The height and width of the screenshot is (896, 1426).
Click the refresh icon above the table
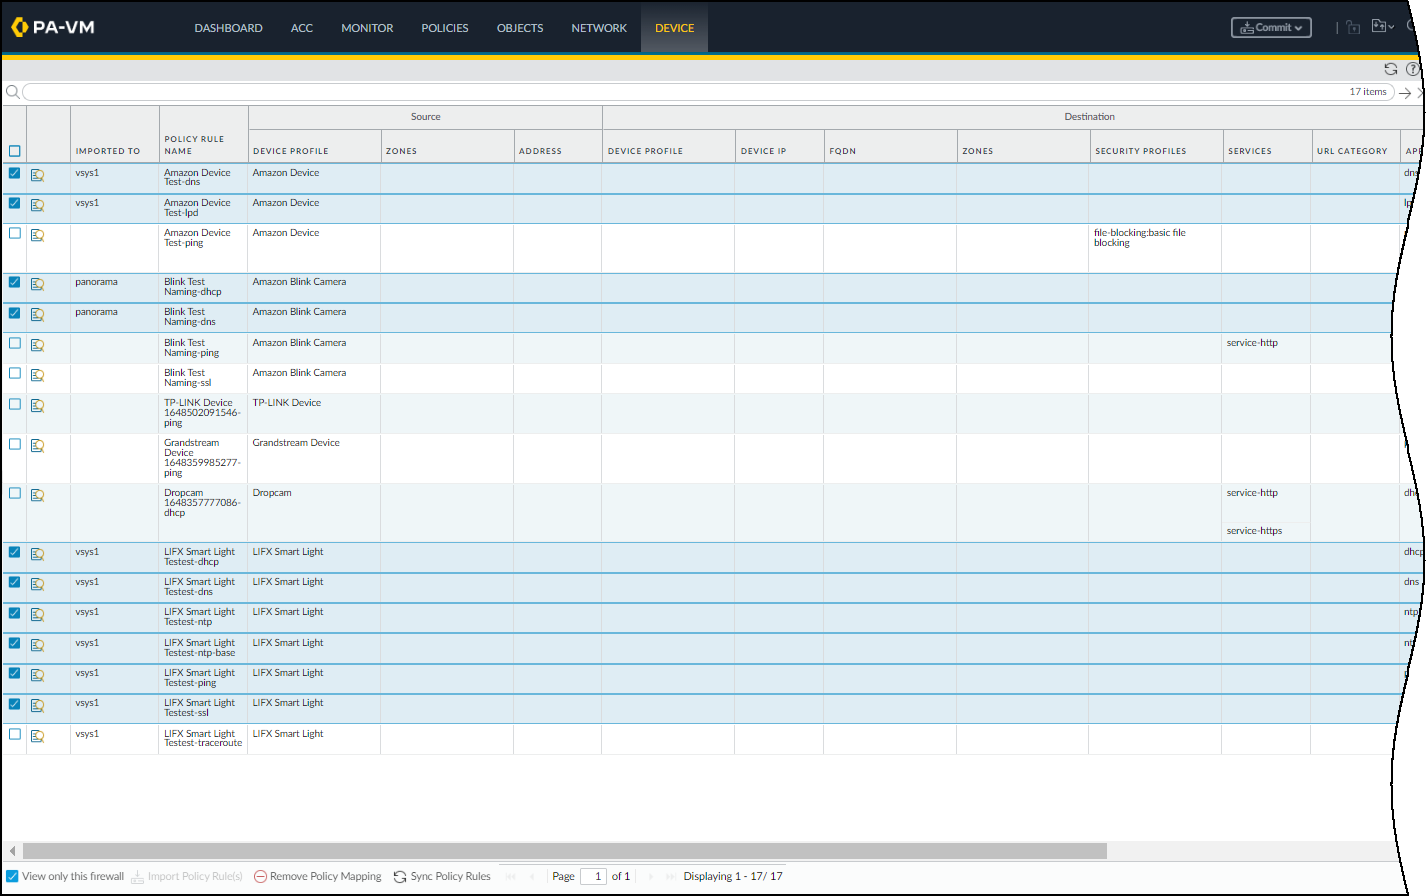[x=1390, y=69]
